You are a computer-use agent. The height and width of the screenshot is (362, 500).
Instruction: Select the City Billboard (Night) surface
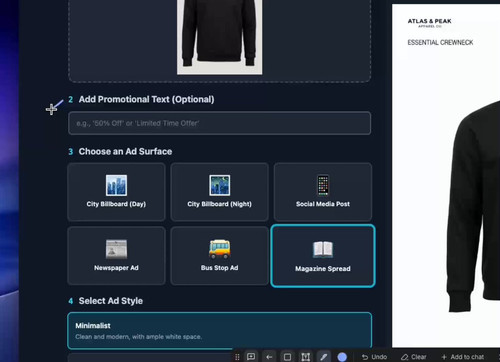[219, 192]
